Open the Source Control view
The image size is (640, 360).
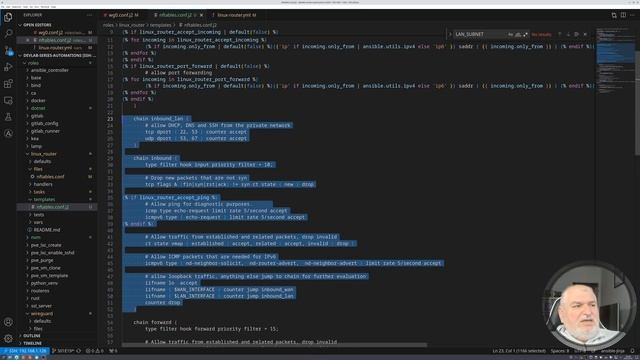pyautogui.click(x=8, y=50)
